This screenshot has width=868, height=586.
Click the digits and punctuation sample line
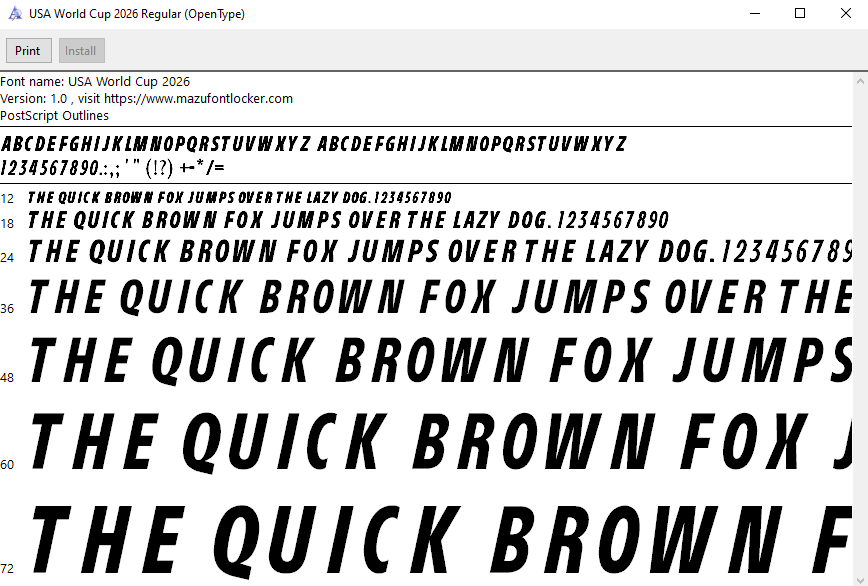click(113, 167)
